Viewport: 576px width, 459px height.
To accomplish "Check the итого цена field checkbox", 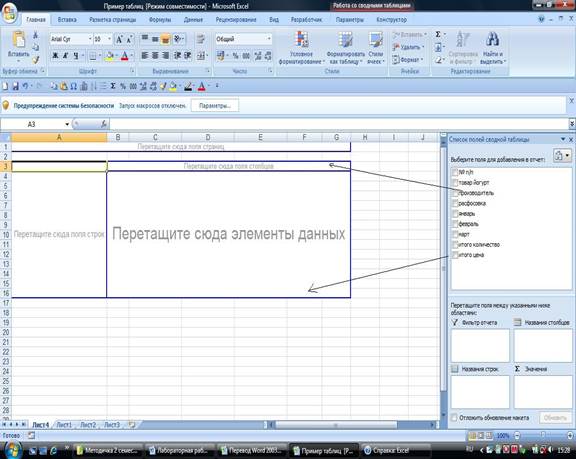I will point(455,255).
